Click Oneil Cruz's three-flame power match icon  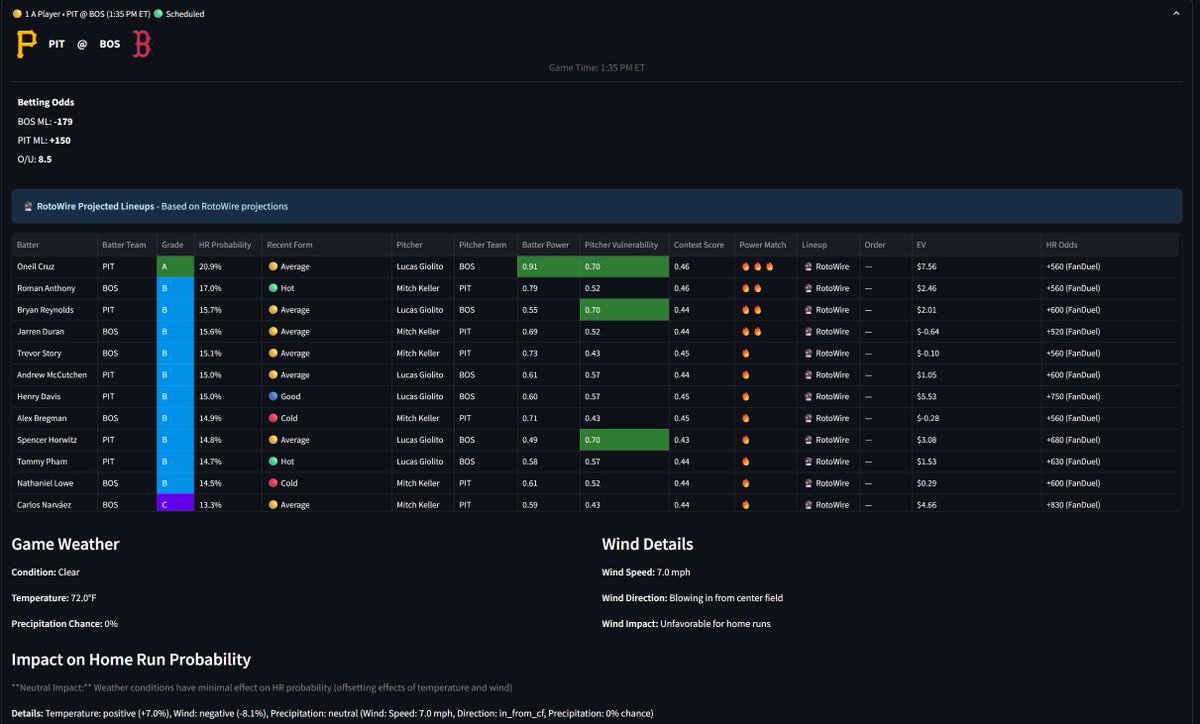coord(757,267)
